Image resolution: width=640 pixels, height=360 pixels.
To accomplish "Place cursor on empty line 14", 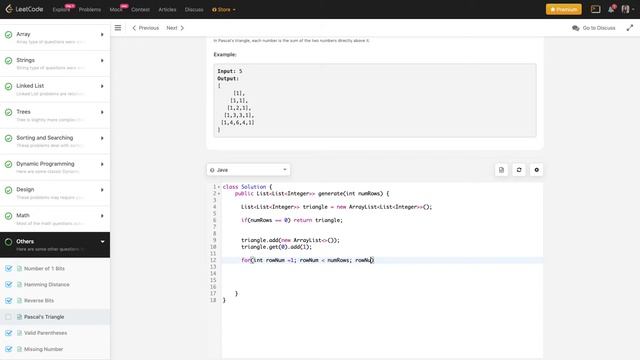I will [382, 273].
